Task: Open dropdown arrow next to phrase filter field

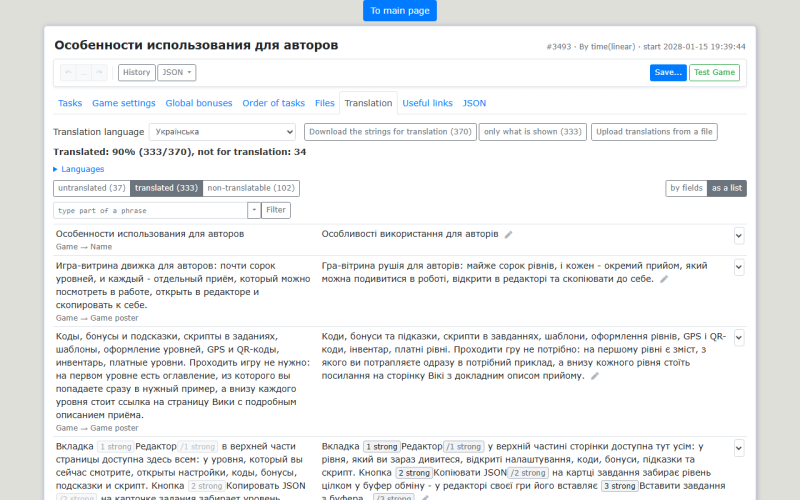Action: (x=254, y=210)
